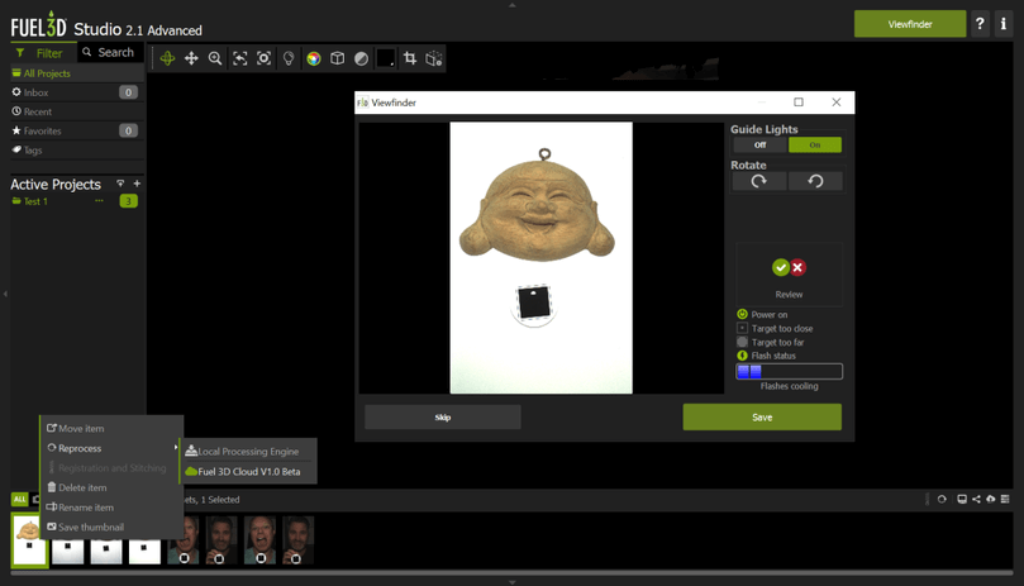Click the share icon above the thumbnail strip
This screenshot has width=1024, height=586.
click(977, 499)
